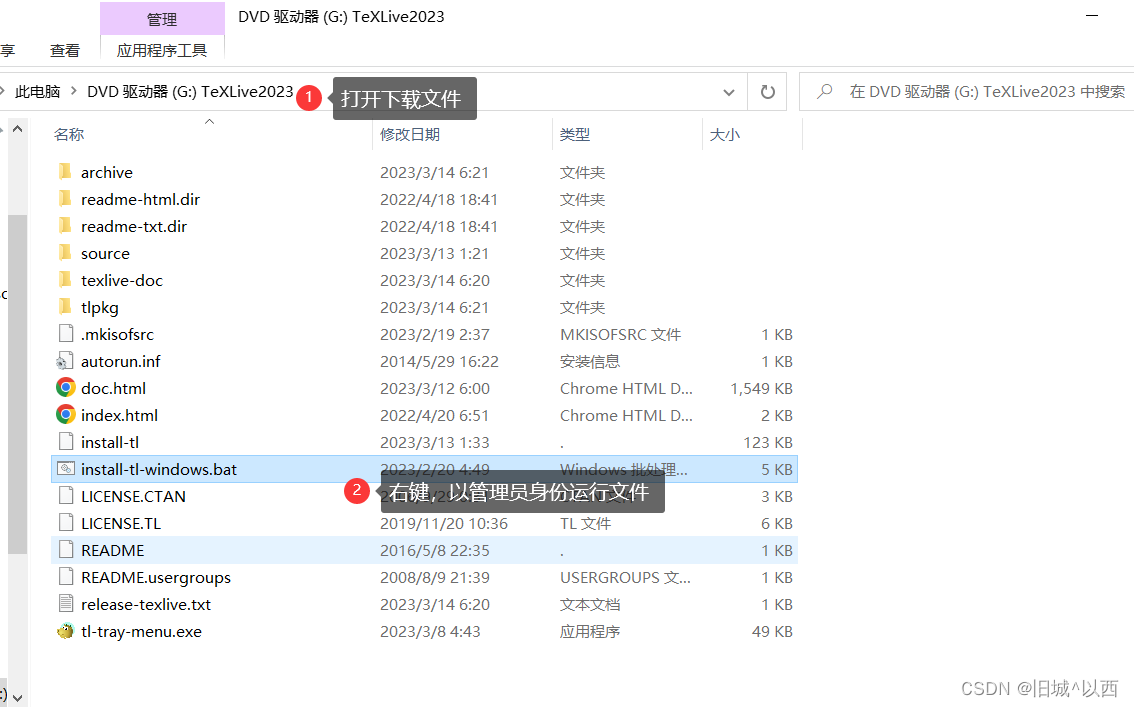Click the Chrome icon next to doc.html

click(x=66, y=388)
